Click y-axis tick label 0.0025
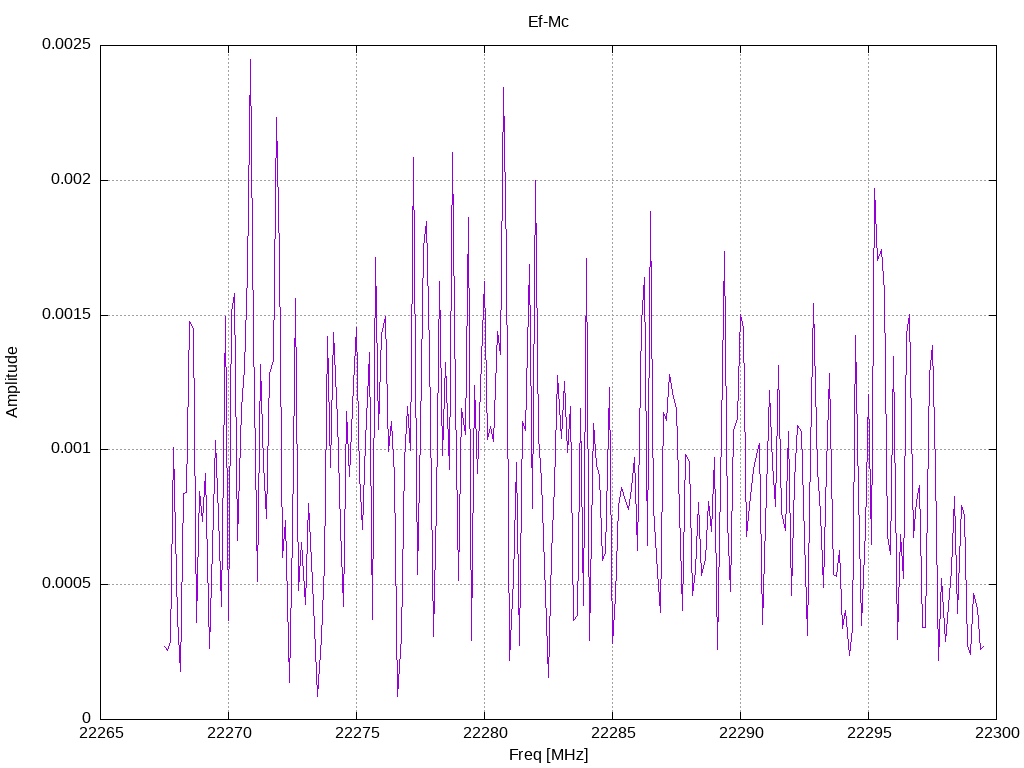The width and height of the screenshot is (1024, 768). click(x=67, y=44)
